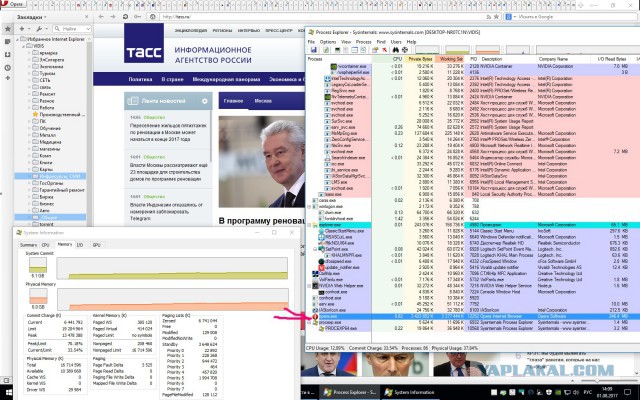
Task: Open the Find menu in Process Explorer
Action: 381,42
